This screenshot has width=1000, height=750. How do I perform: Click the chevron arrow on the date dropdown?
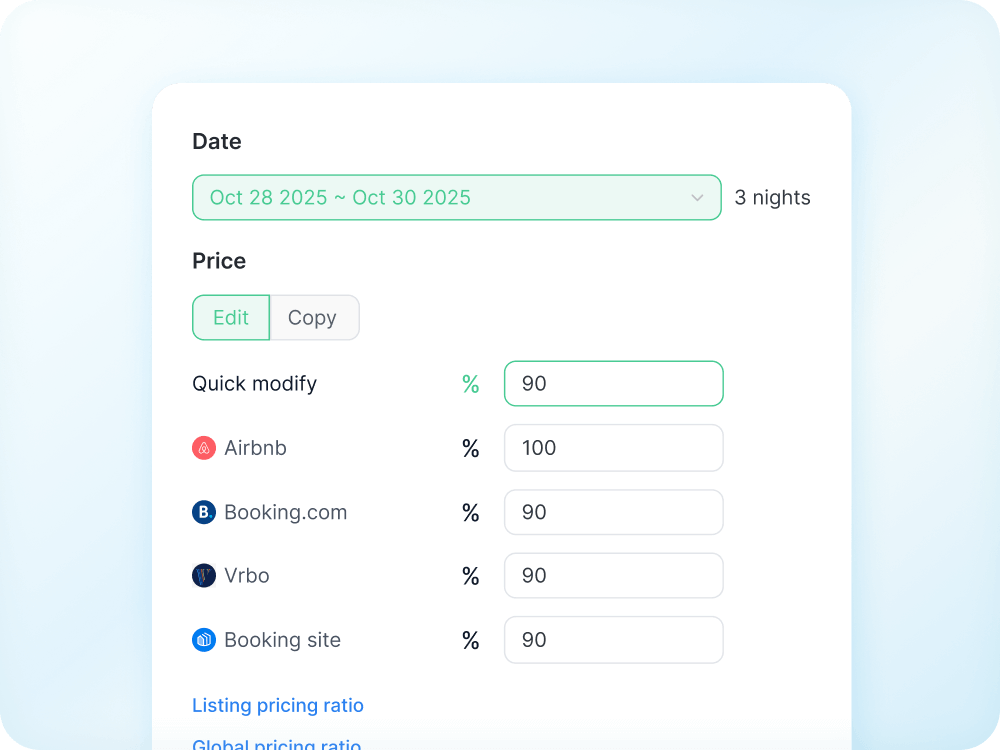(x=698, y=197)
